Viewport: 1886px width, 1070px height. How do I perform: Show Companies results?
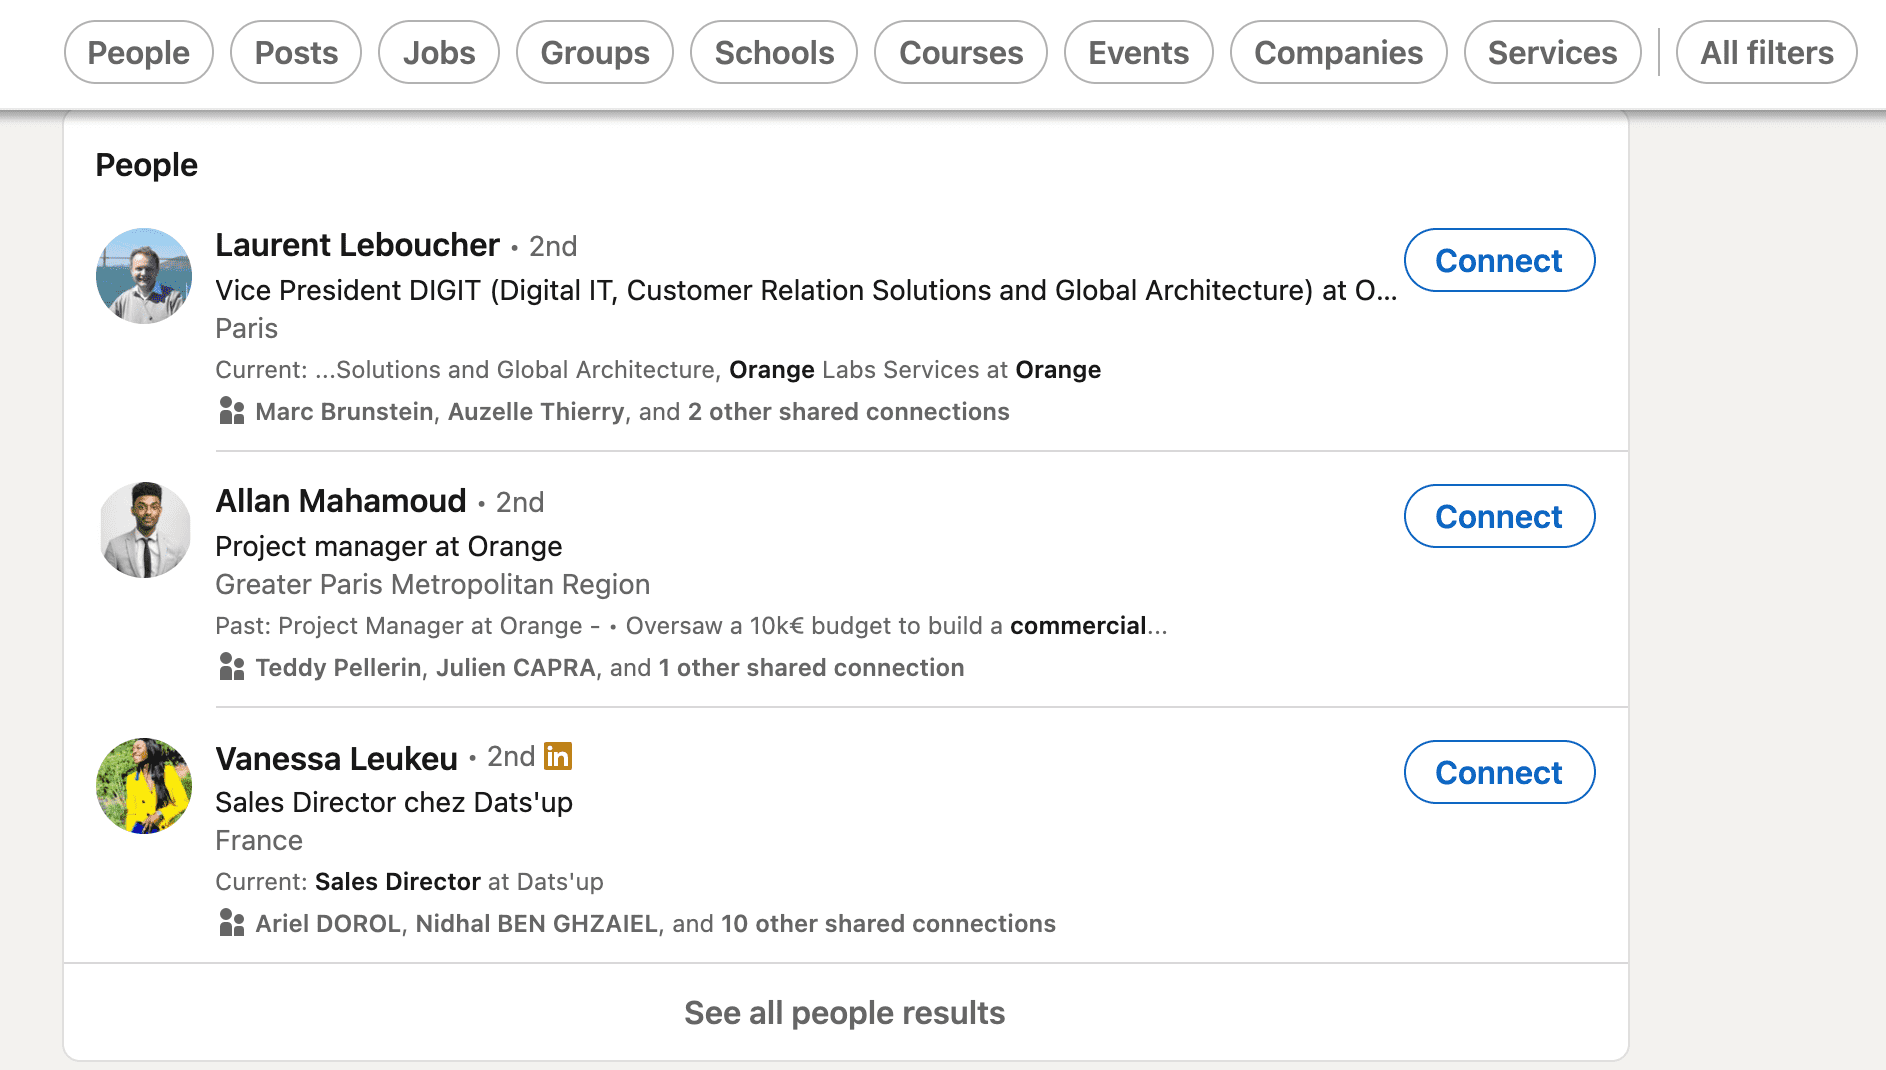coord(1338,53)
